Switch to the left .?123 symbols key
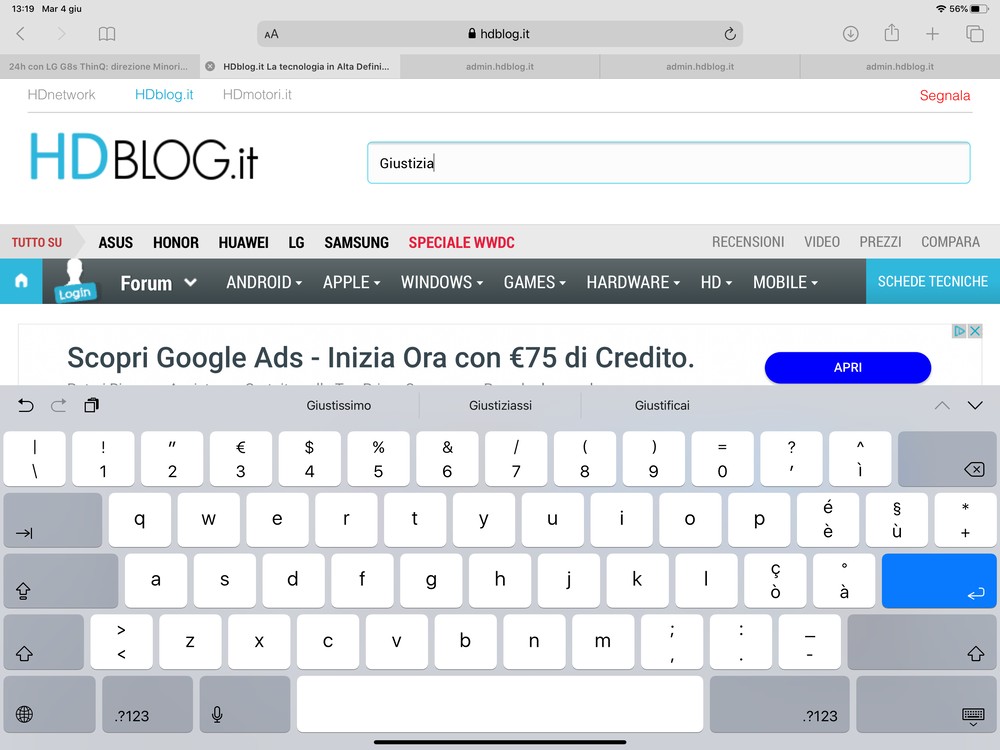The image size is (1000, 750). [x=147, y=704]
